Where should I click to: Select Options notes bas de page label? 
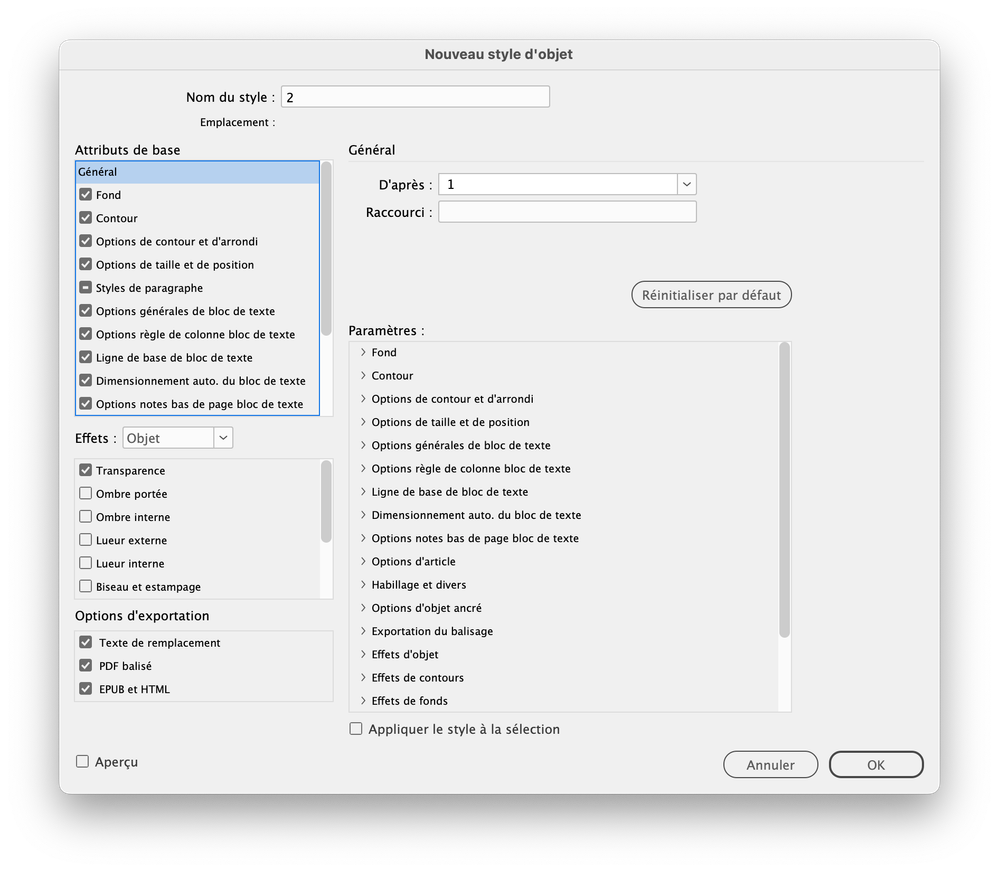(x=199, y=404)
